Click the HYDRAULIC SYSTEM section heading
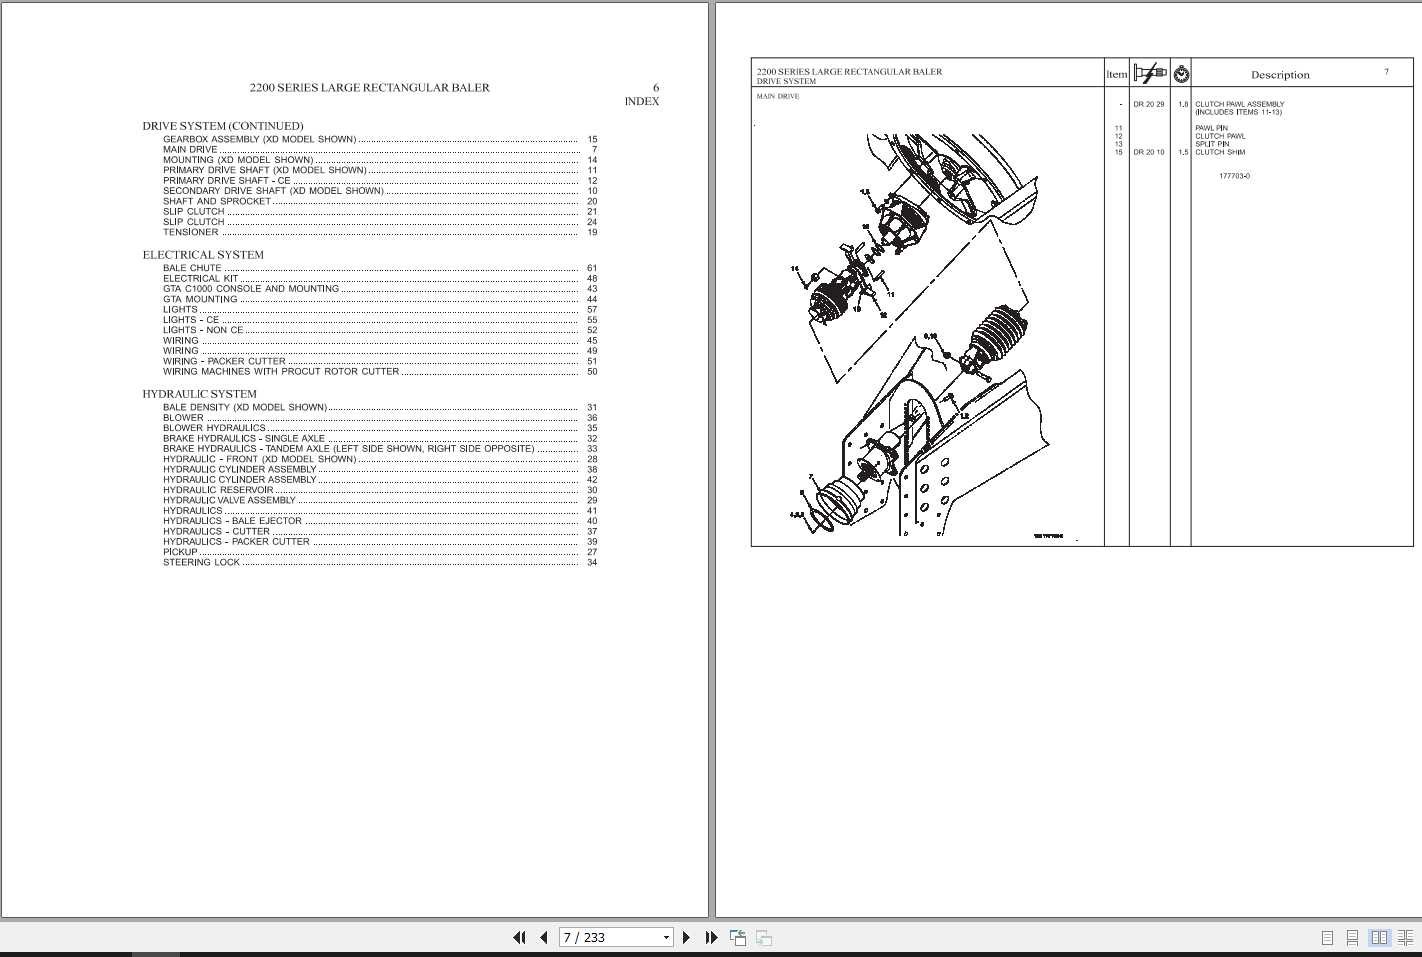Viewport: 1422px width, 957px height. 199,394
